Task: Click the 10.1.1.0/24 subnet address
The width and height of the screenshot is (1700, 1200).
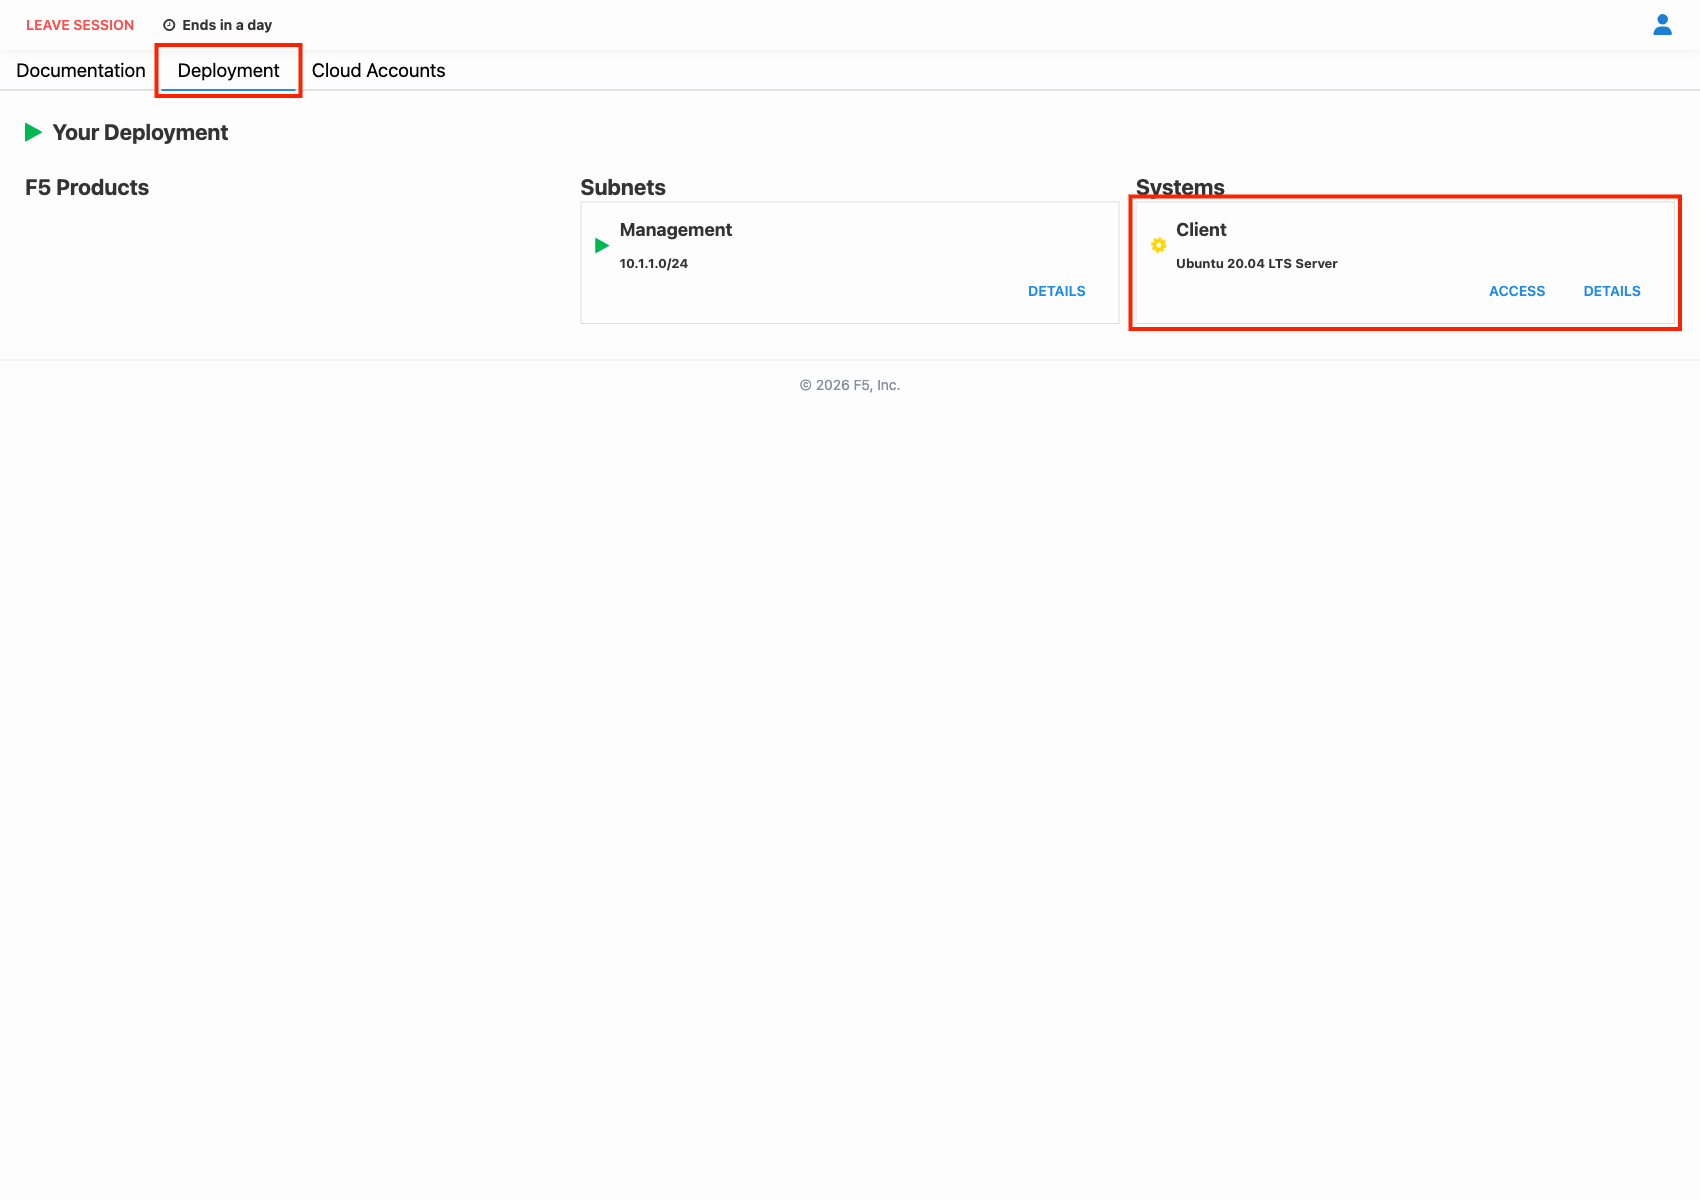Action: click(654, 264)
